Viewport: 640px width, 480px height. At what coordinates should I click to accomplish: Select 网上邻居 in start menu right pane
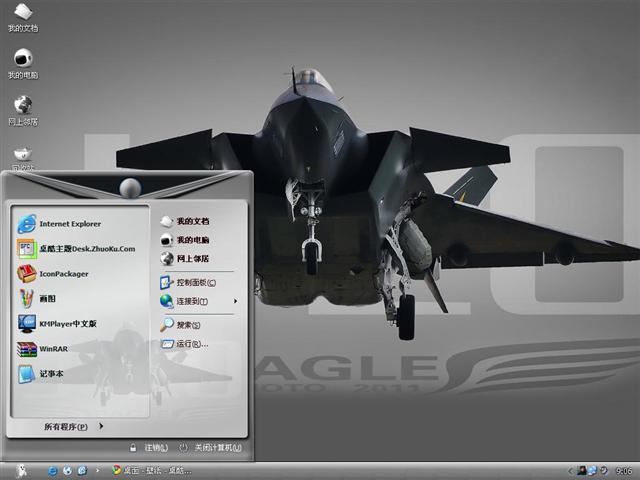184,258
